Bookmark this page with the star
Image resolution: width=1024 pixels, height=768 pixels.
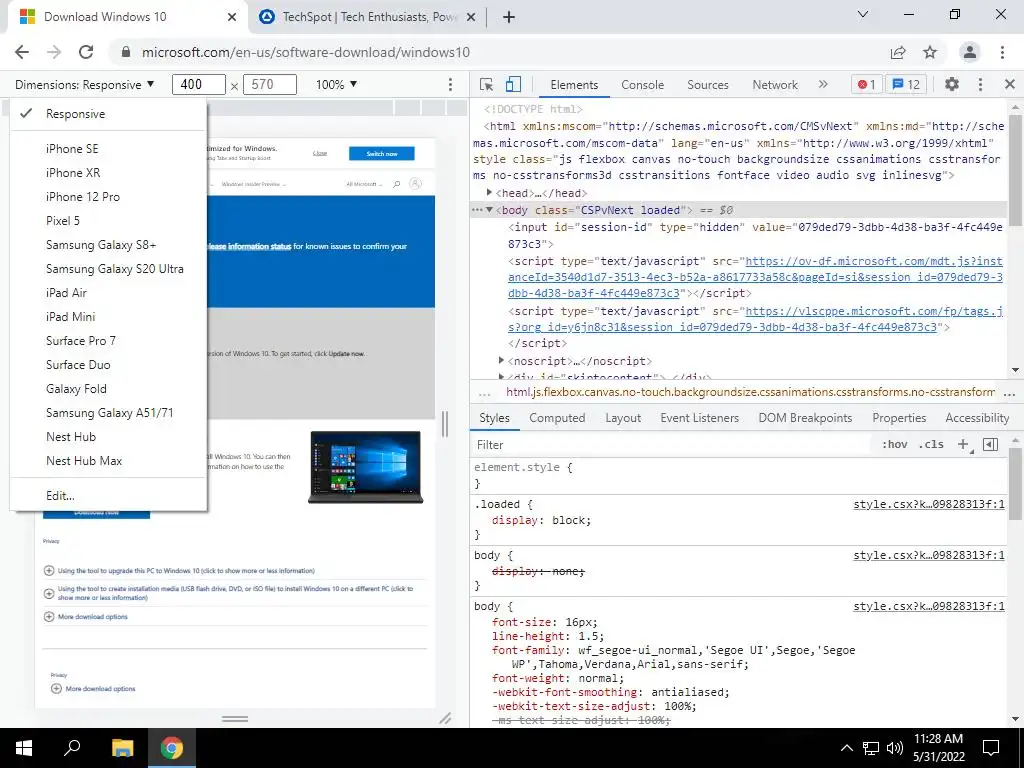[930, 52]
